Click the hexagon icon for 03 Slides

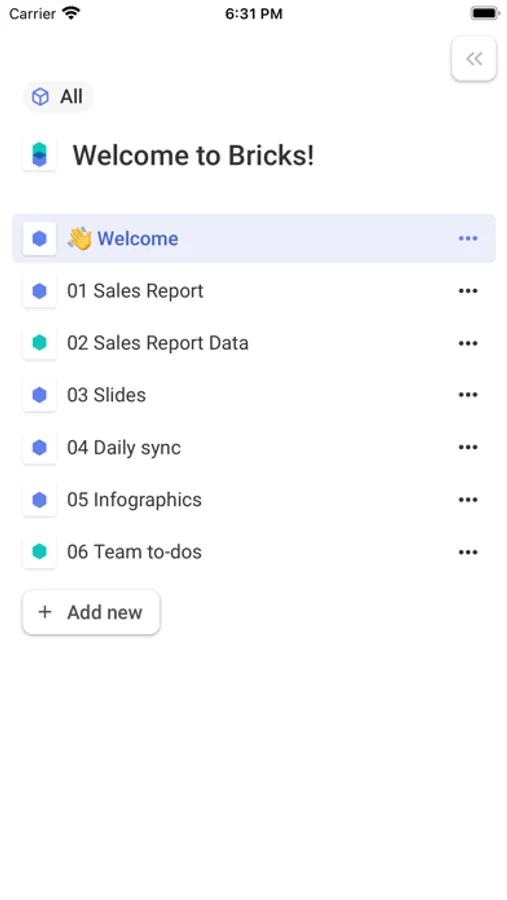39,395
